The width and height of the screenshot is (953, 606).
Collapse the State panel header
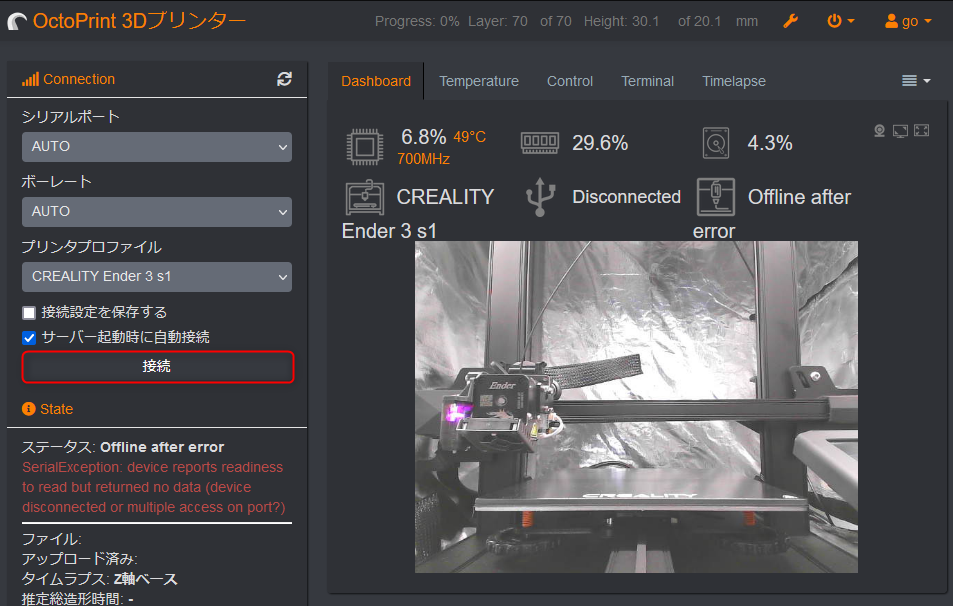pos(57,409)
